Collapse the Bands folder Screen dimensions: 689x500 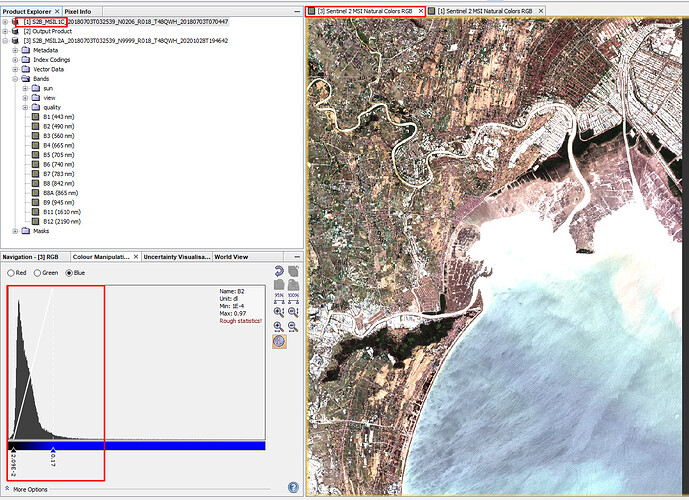pyautogui.click(x=15, y=79)
